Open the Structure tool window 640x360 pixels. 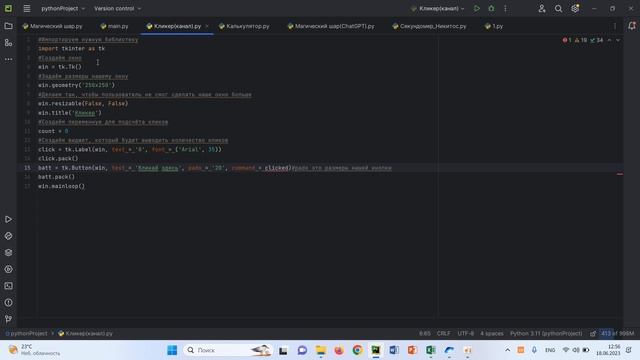[x=8, y=43]
